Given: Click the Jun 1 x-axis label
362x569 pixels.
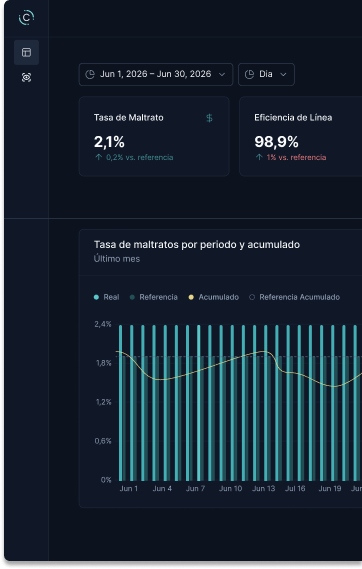Looking at the screenshot, I should click(x=129, y=488).
